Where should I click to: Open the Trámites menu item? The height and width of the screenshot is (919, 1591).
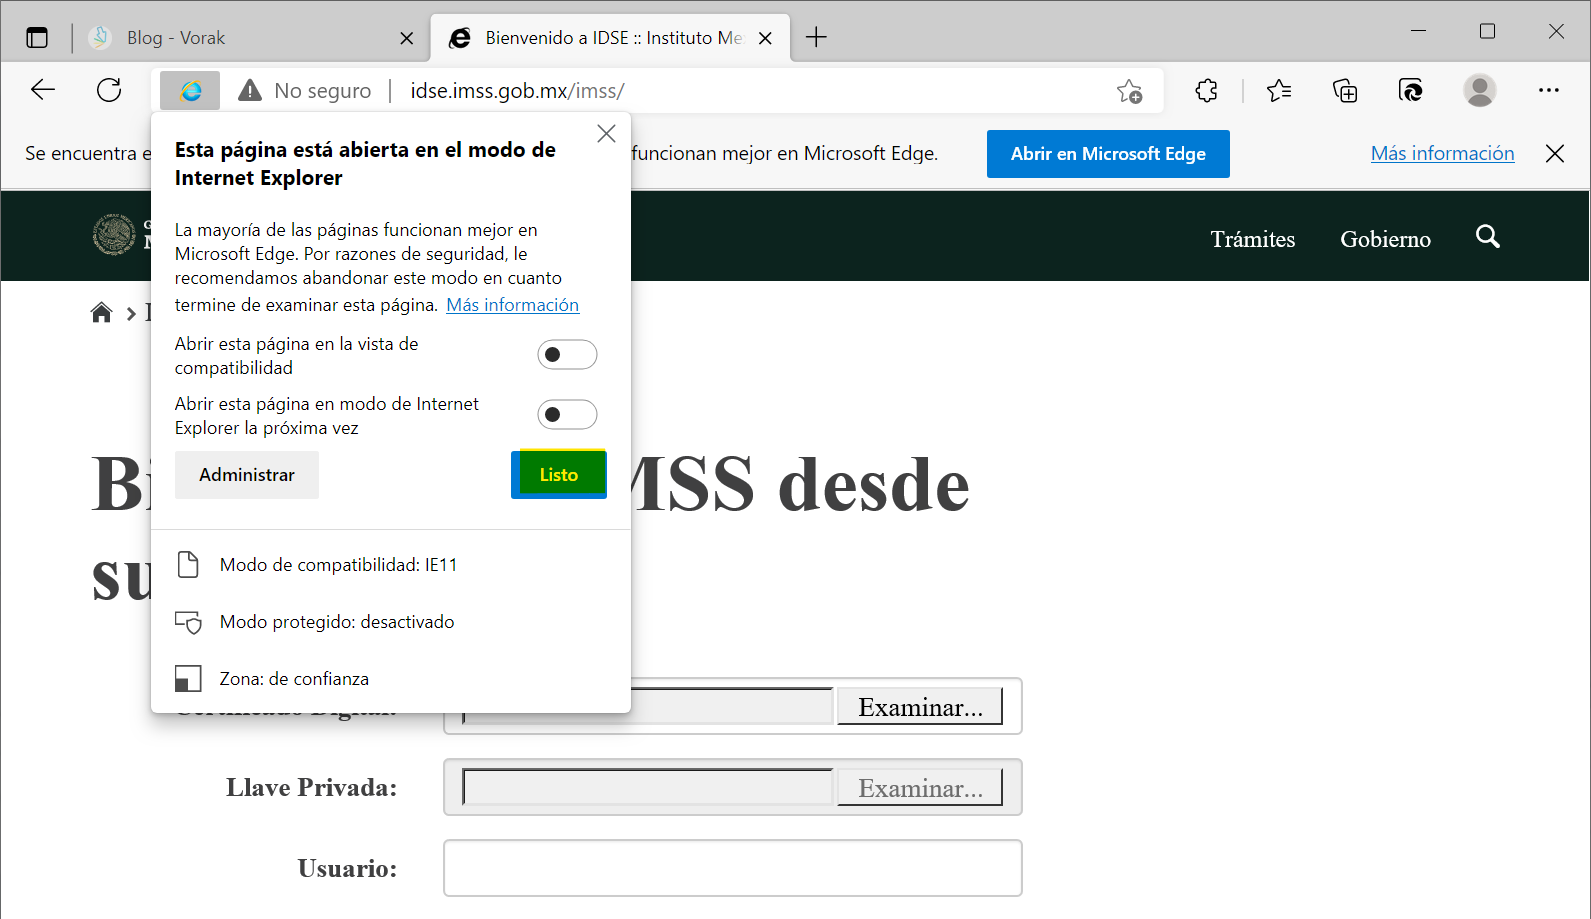1253,239
